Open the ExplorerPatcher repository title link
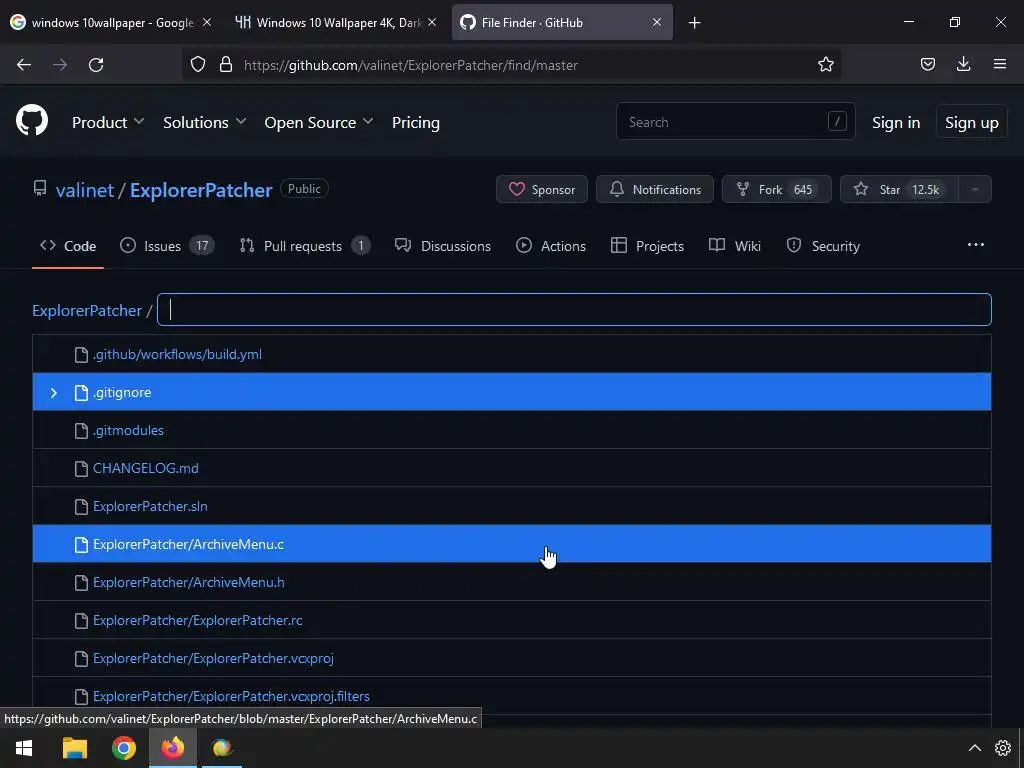This screenshot has height=768, width=1024. [201, 190]
